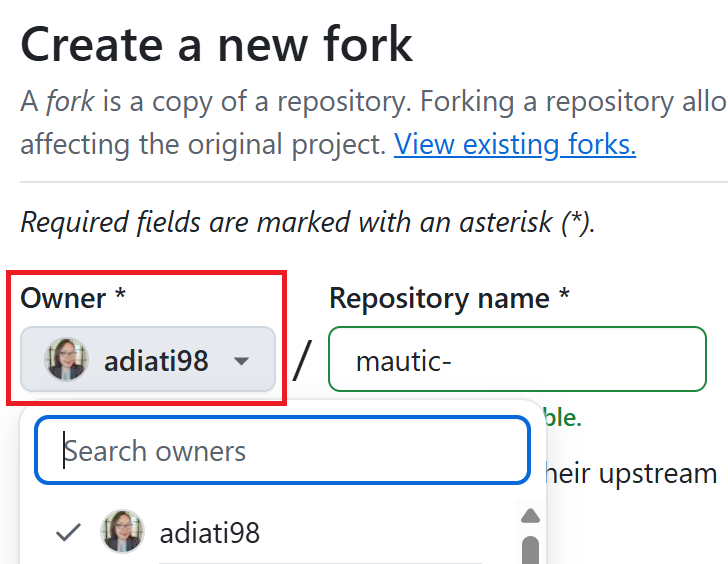Click the Create a new fork heading

pyautogui.click(x=216, y=44)
